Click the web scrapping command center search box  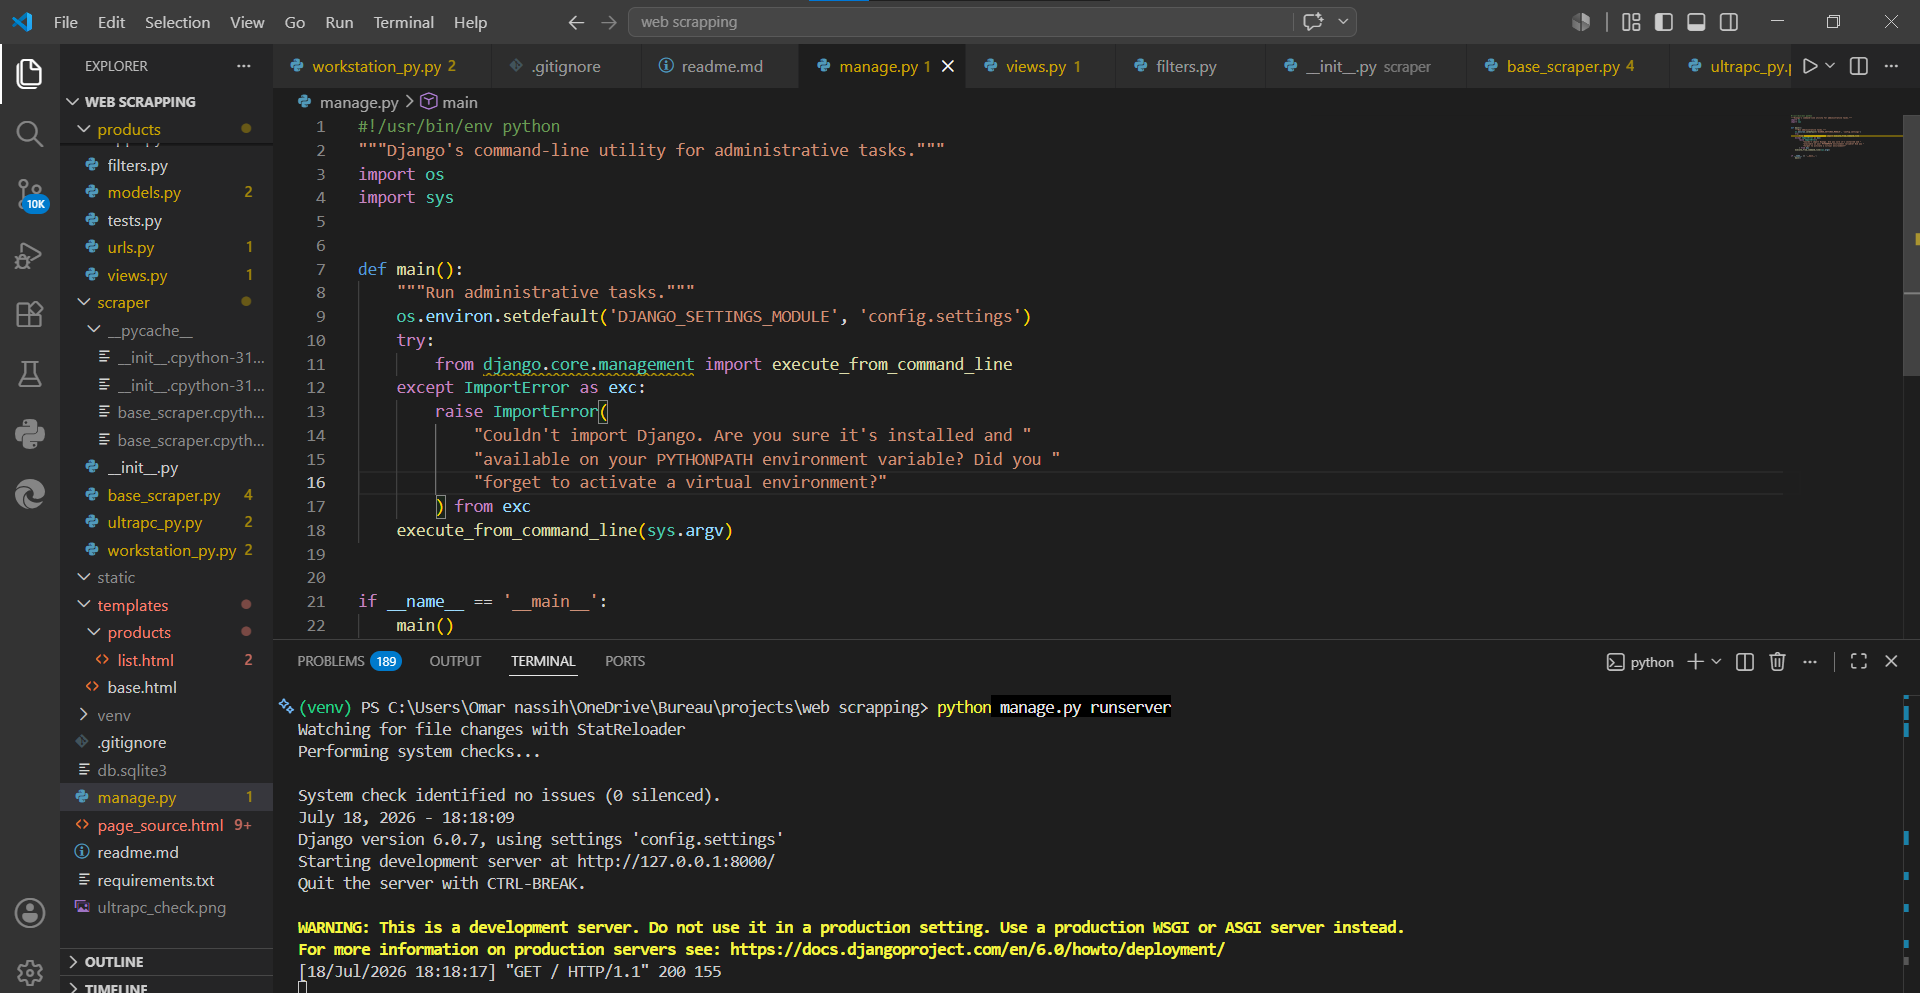[x=960, y=22]
